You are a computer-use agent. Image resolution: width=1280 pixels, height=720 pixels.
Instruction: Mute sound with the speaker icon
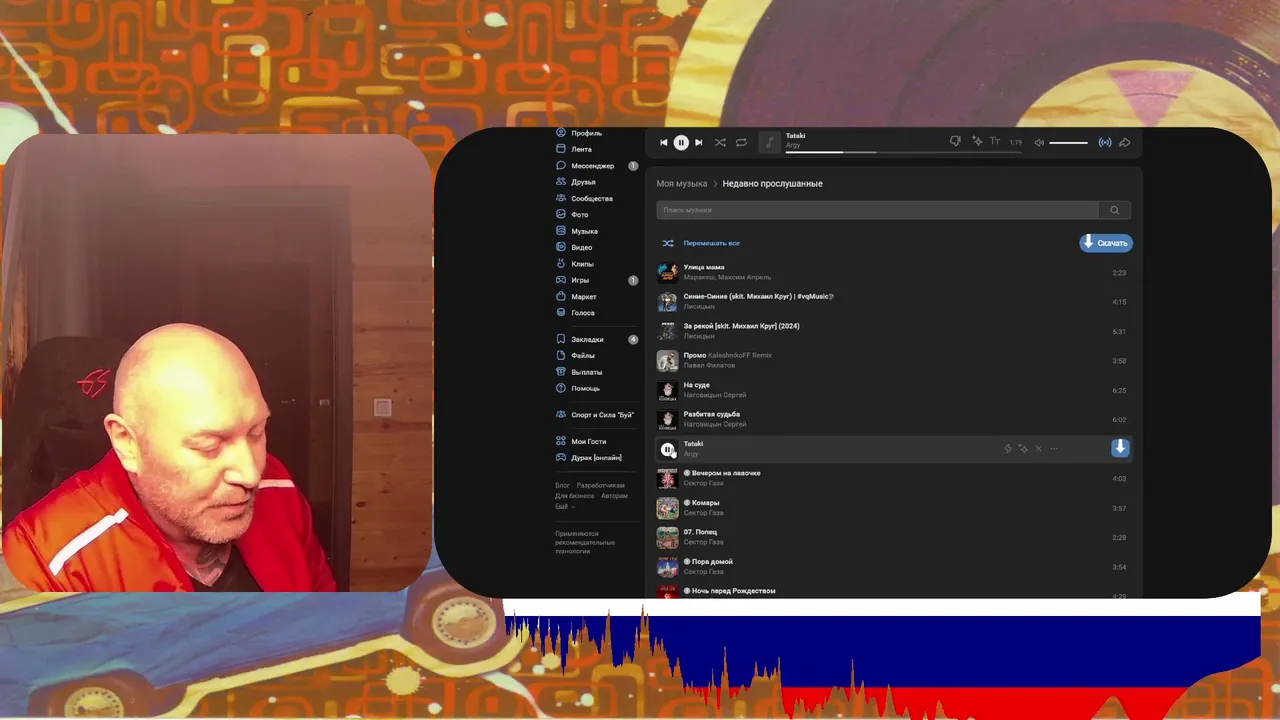tap(1039, 142)
